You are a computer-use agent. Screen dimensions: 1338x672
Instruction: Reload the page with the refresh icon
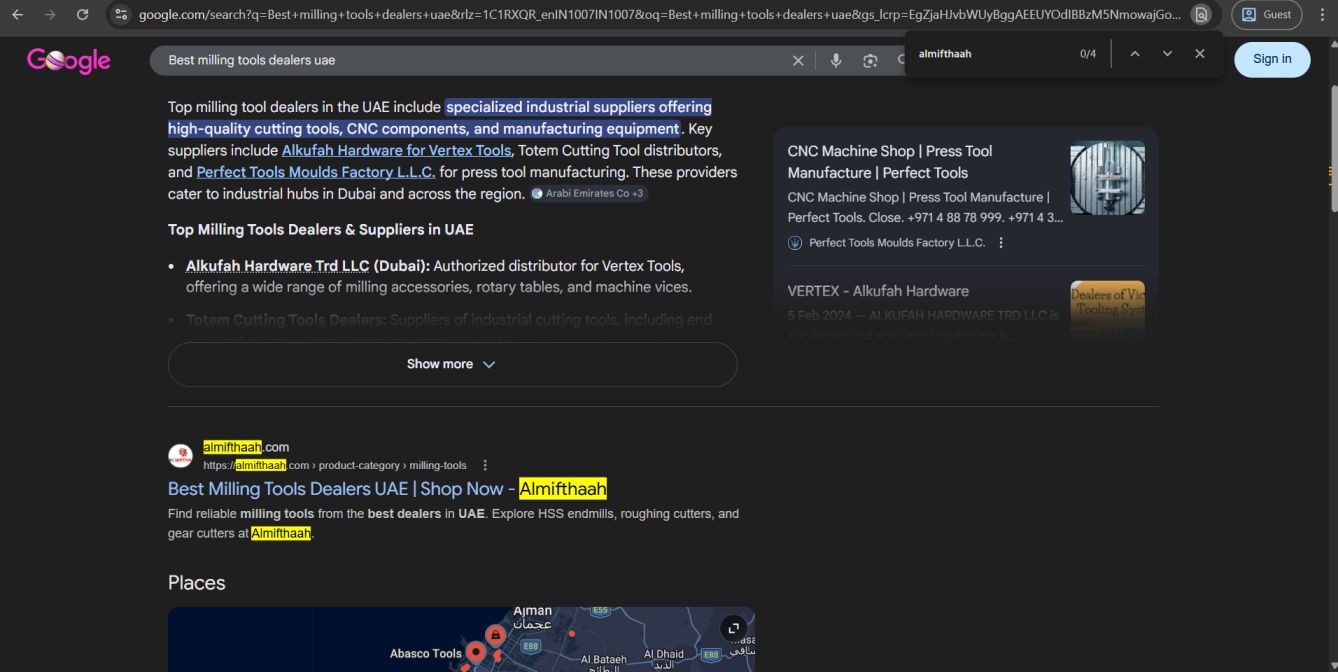pyautogui.click(x=82, y=15)
